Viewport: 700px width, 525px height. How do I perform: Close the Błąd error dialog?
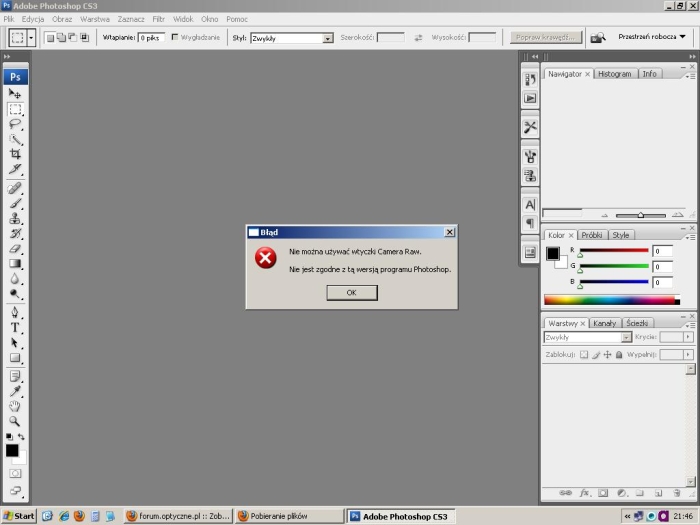pos(450,232)
